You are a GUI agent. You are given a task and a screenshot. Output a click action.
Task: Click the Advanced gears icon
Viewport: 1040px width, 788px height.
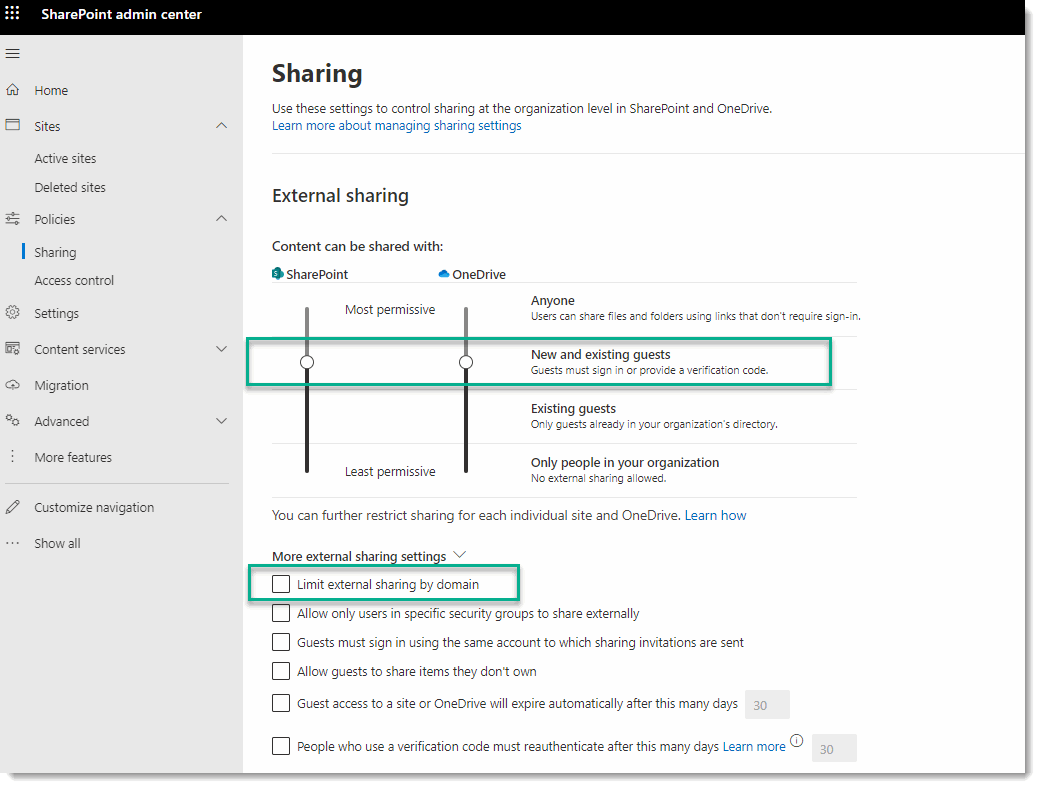coord(13,421)
